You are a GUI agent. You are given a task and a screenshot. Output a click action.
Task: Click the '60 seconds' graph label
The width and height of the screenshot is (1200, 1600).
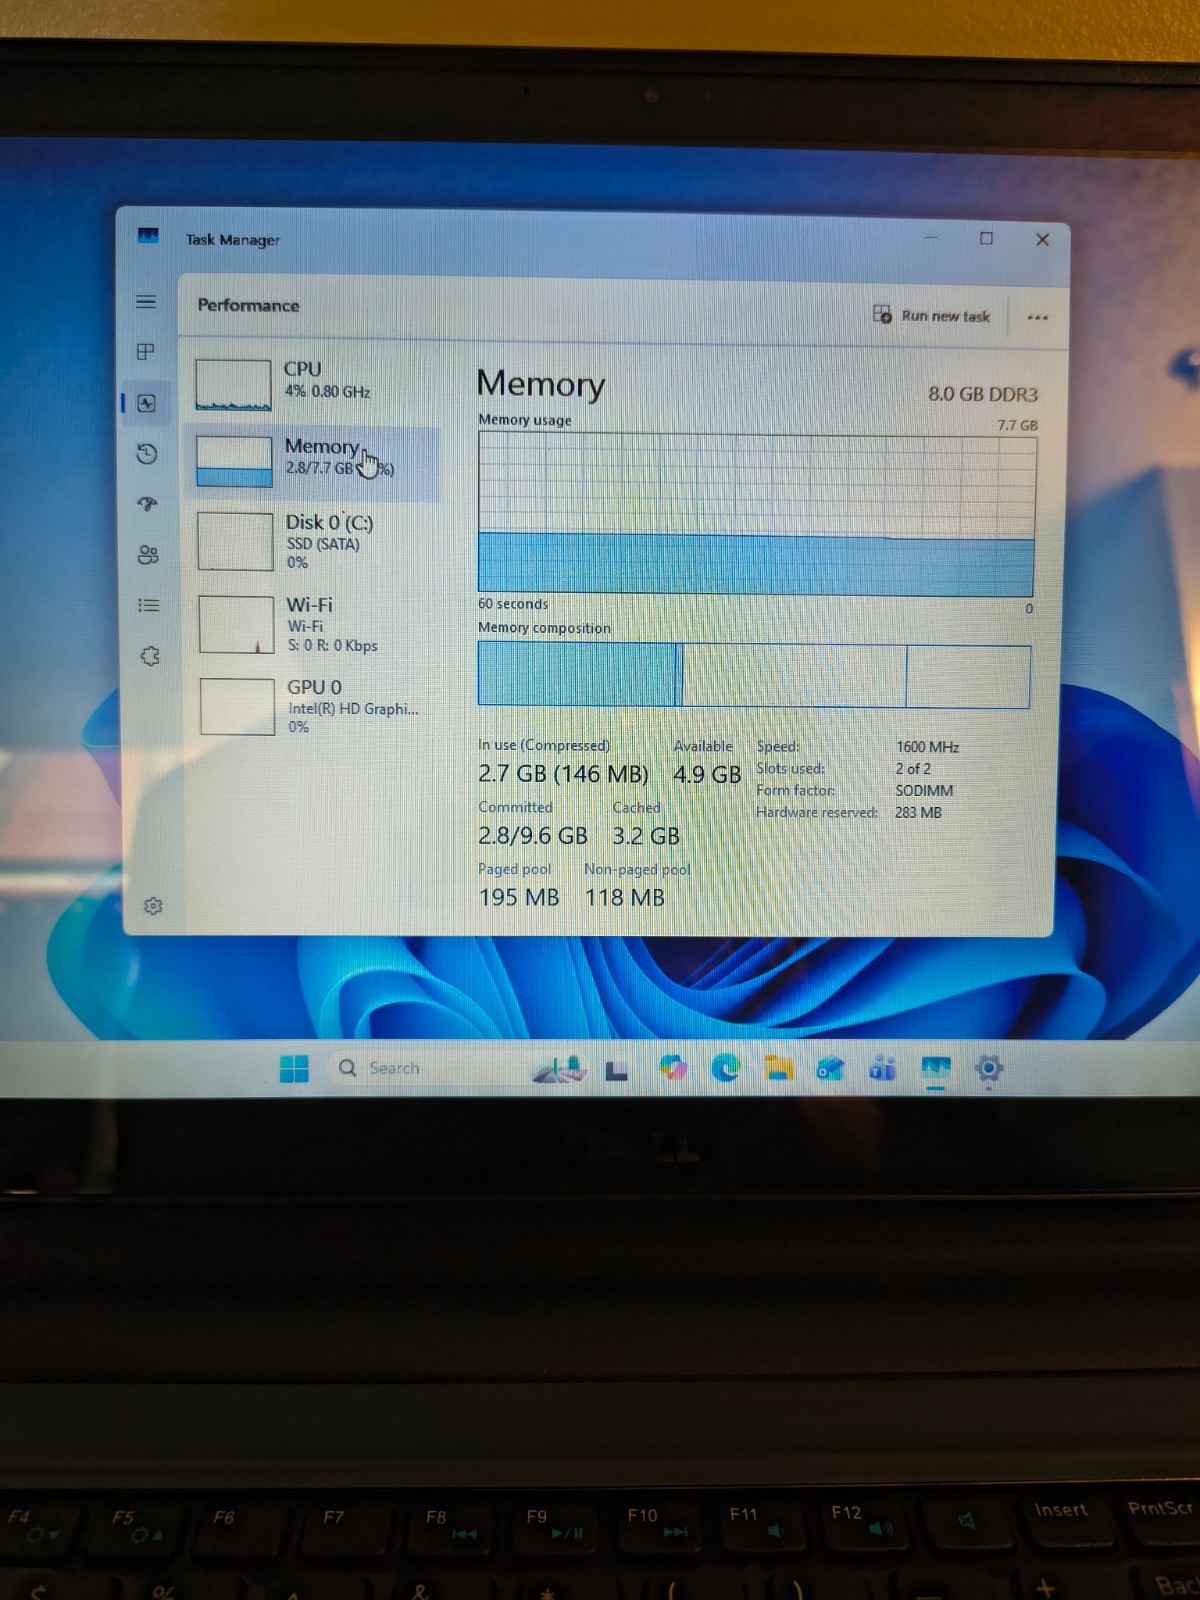[513, 604]
